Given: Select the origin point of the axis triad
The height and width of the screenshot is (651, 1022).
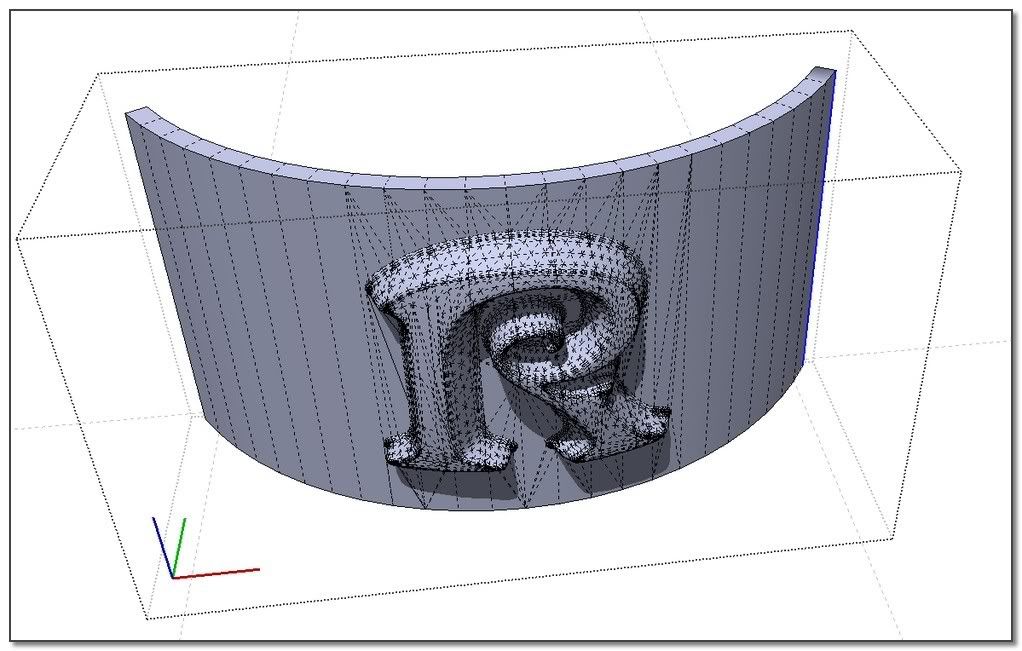Looking at the screenshot, I should pyautogui.click(x=173, y=577).
